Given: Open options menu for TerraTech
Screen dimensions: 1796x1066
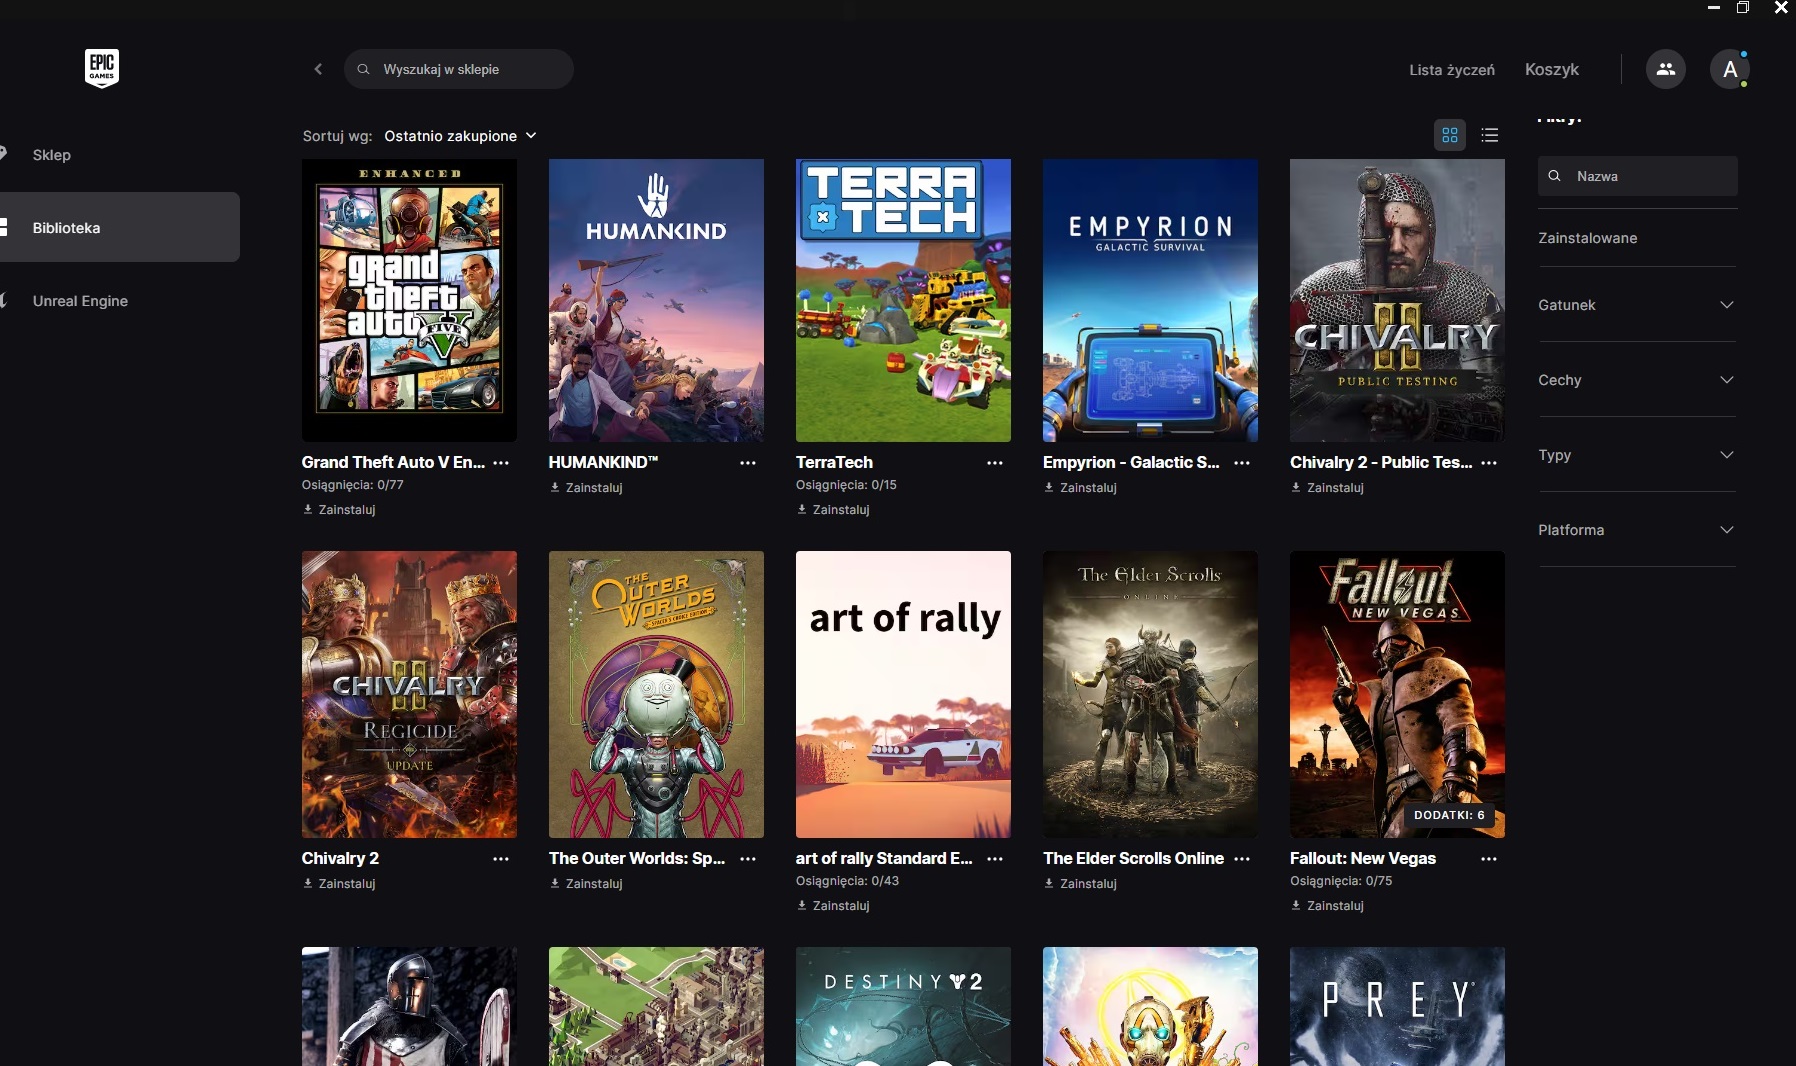Looking at the screenshot, I should [995, 463].
